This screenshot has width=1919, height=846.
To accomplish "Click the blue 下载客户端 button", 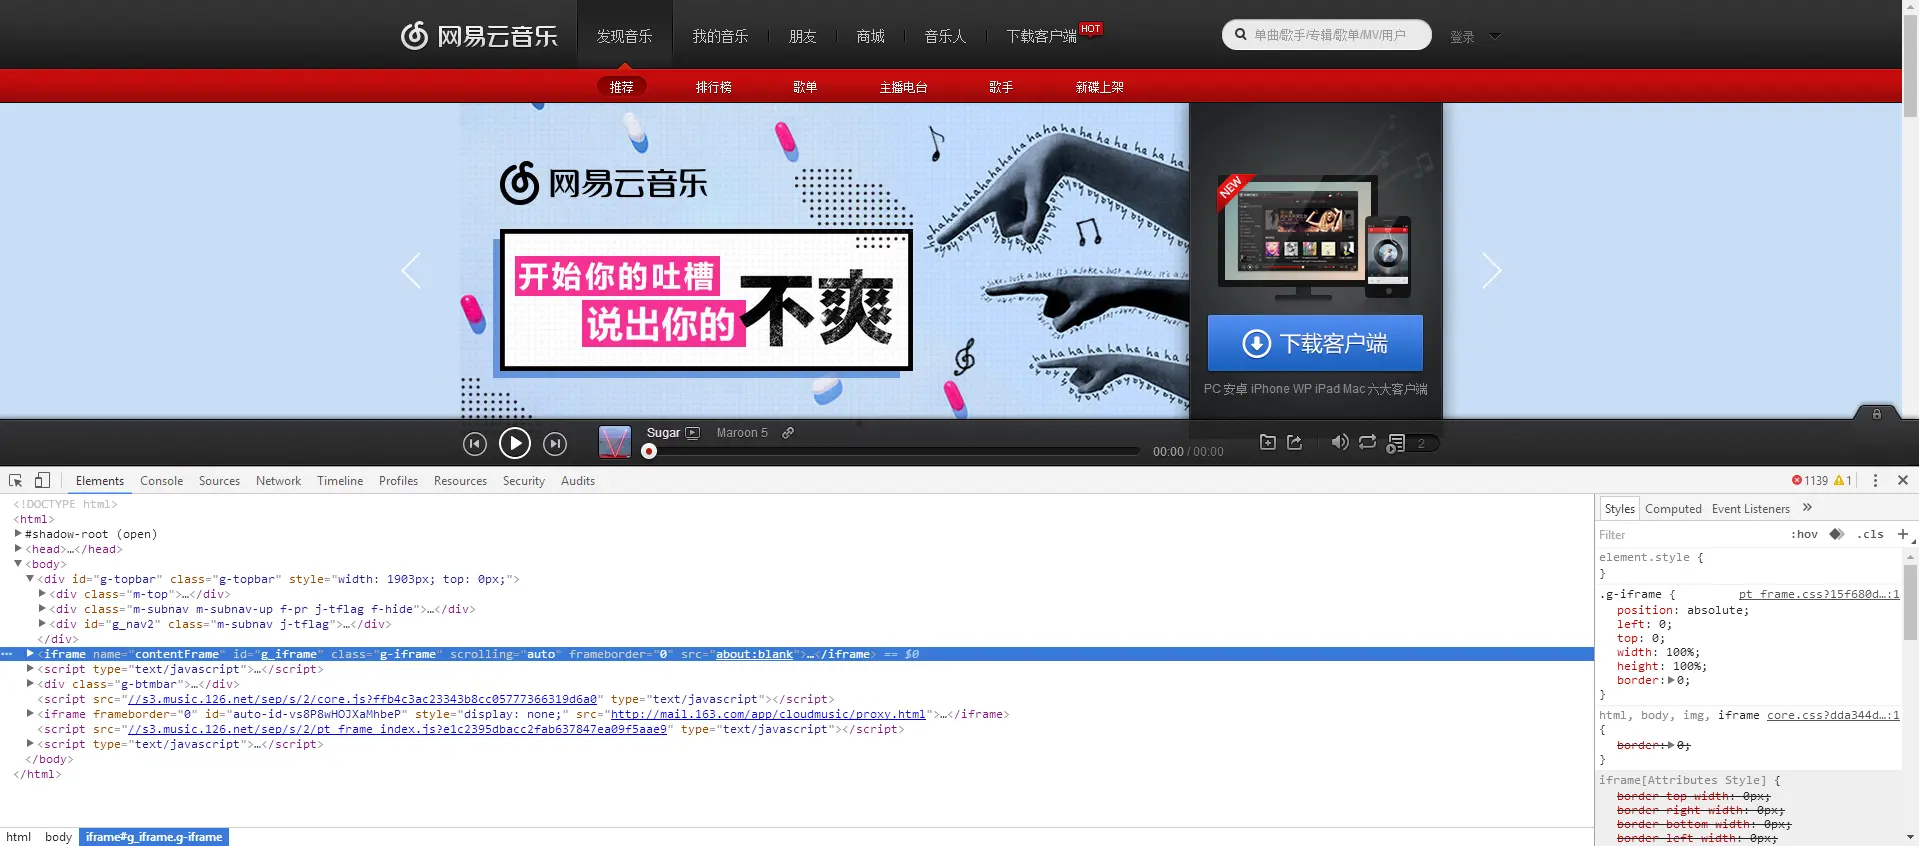I will click(1315, 343).
